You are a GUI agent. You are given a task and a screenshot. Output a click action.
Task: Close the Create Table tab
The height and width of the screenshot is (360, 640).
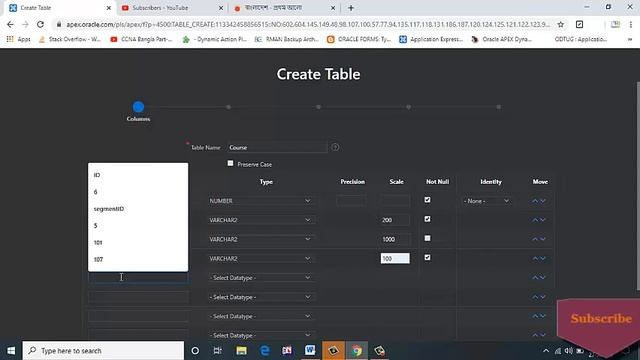point(109,8)
